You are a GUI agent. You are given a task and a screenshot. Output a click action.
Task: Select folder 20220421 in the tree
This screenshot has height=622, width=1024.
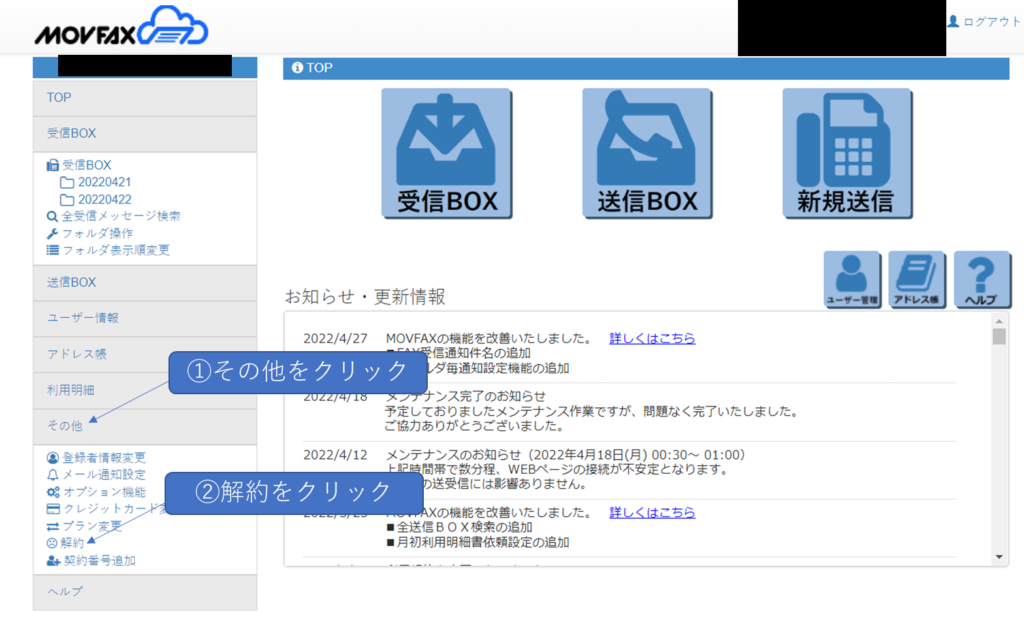pyautogui.click(x=104, y=182)
